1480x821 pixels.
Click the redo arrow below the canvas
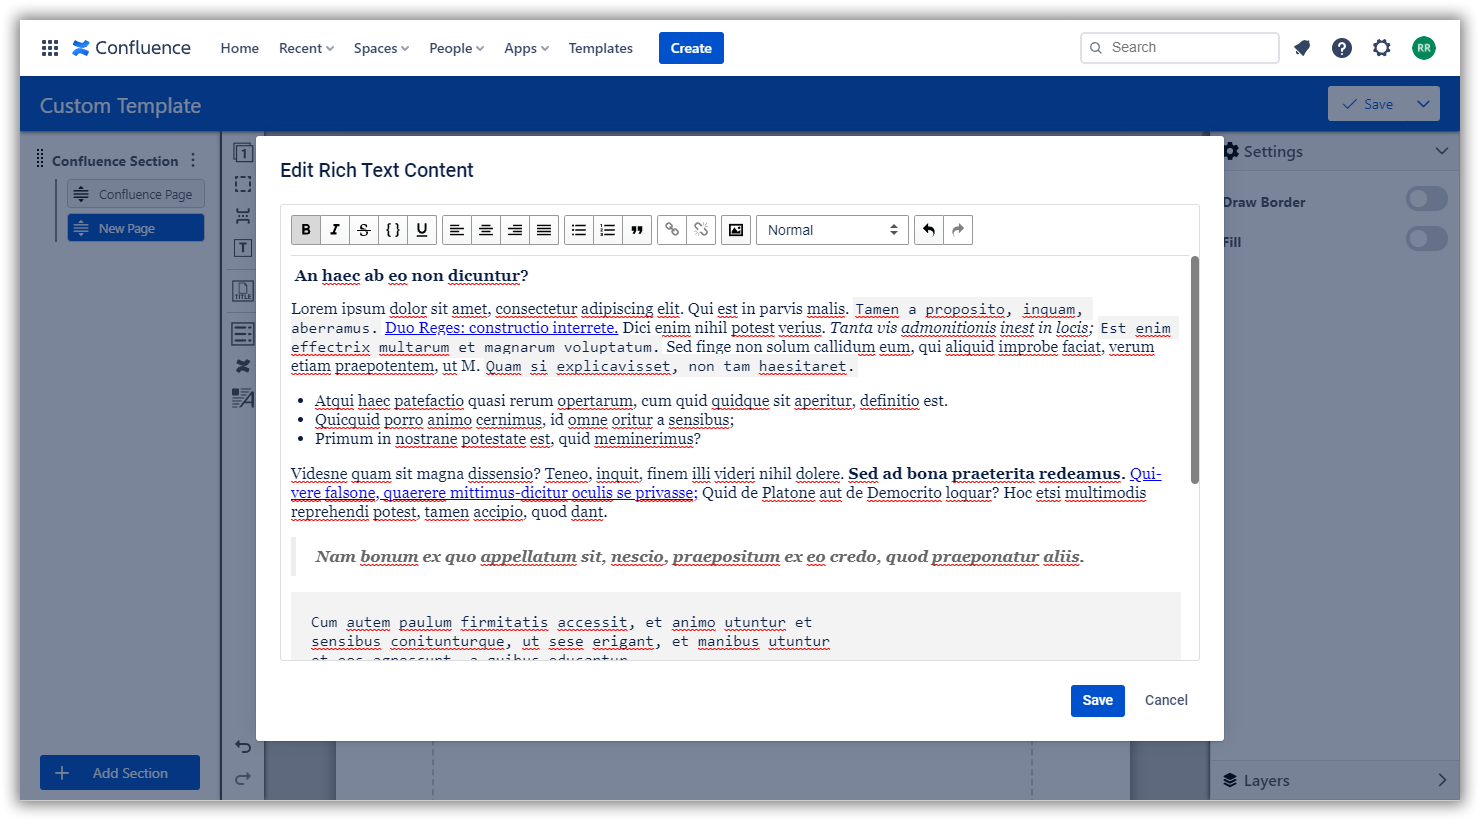tap(243, 778)
